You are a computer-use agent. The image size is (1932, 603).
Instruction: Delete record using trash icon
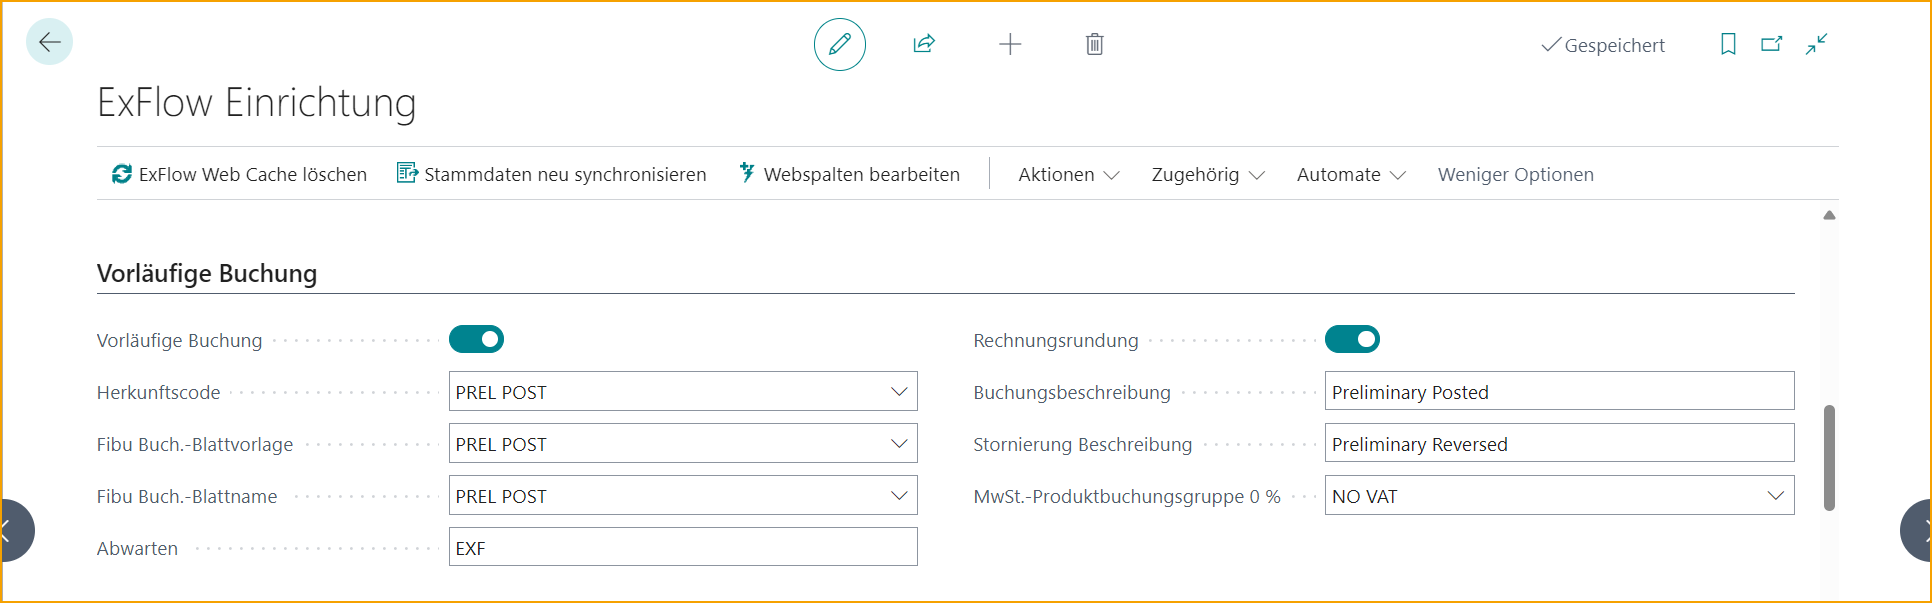point(1095,44)
